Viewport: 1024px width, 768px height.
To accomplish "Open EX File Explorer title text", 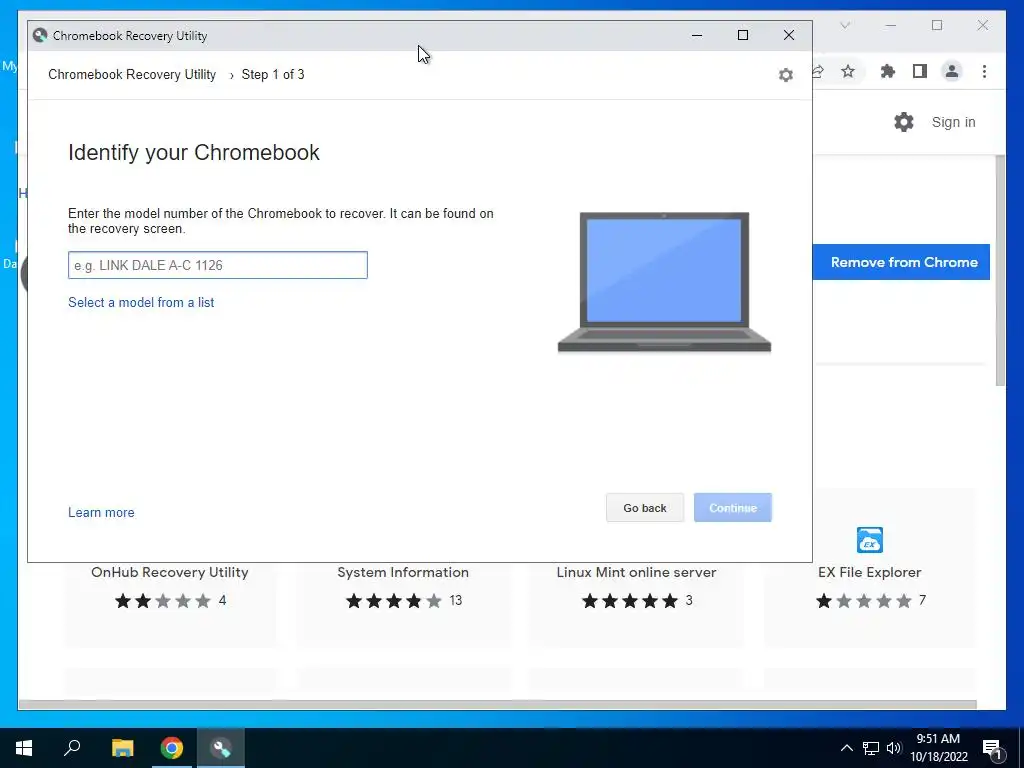I will pos(869,572).
